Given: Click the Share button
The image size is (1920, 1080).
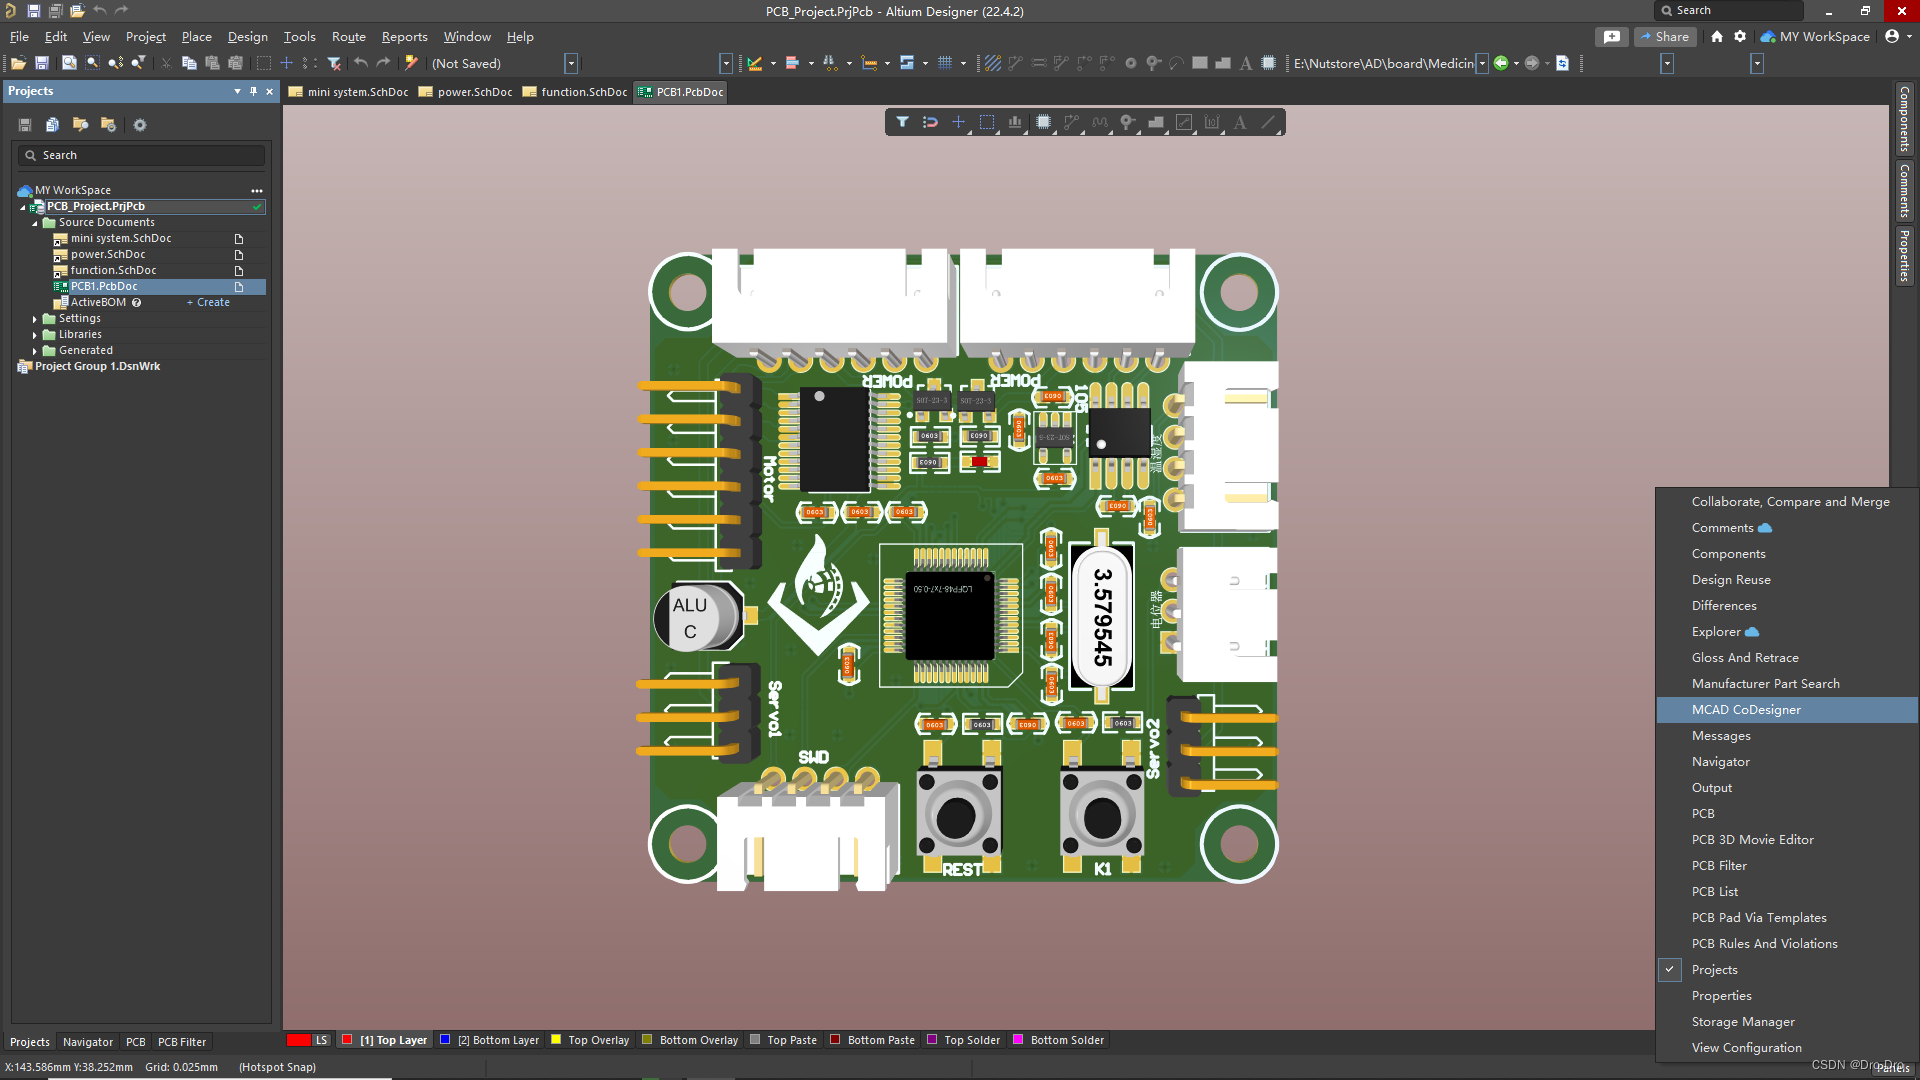Looking at the screenshot, I should [1664, 37].
